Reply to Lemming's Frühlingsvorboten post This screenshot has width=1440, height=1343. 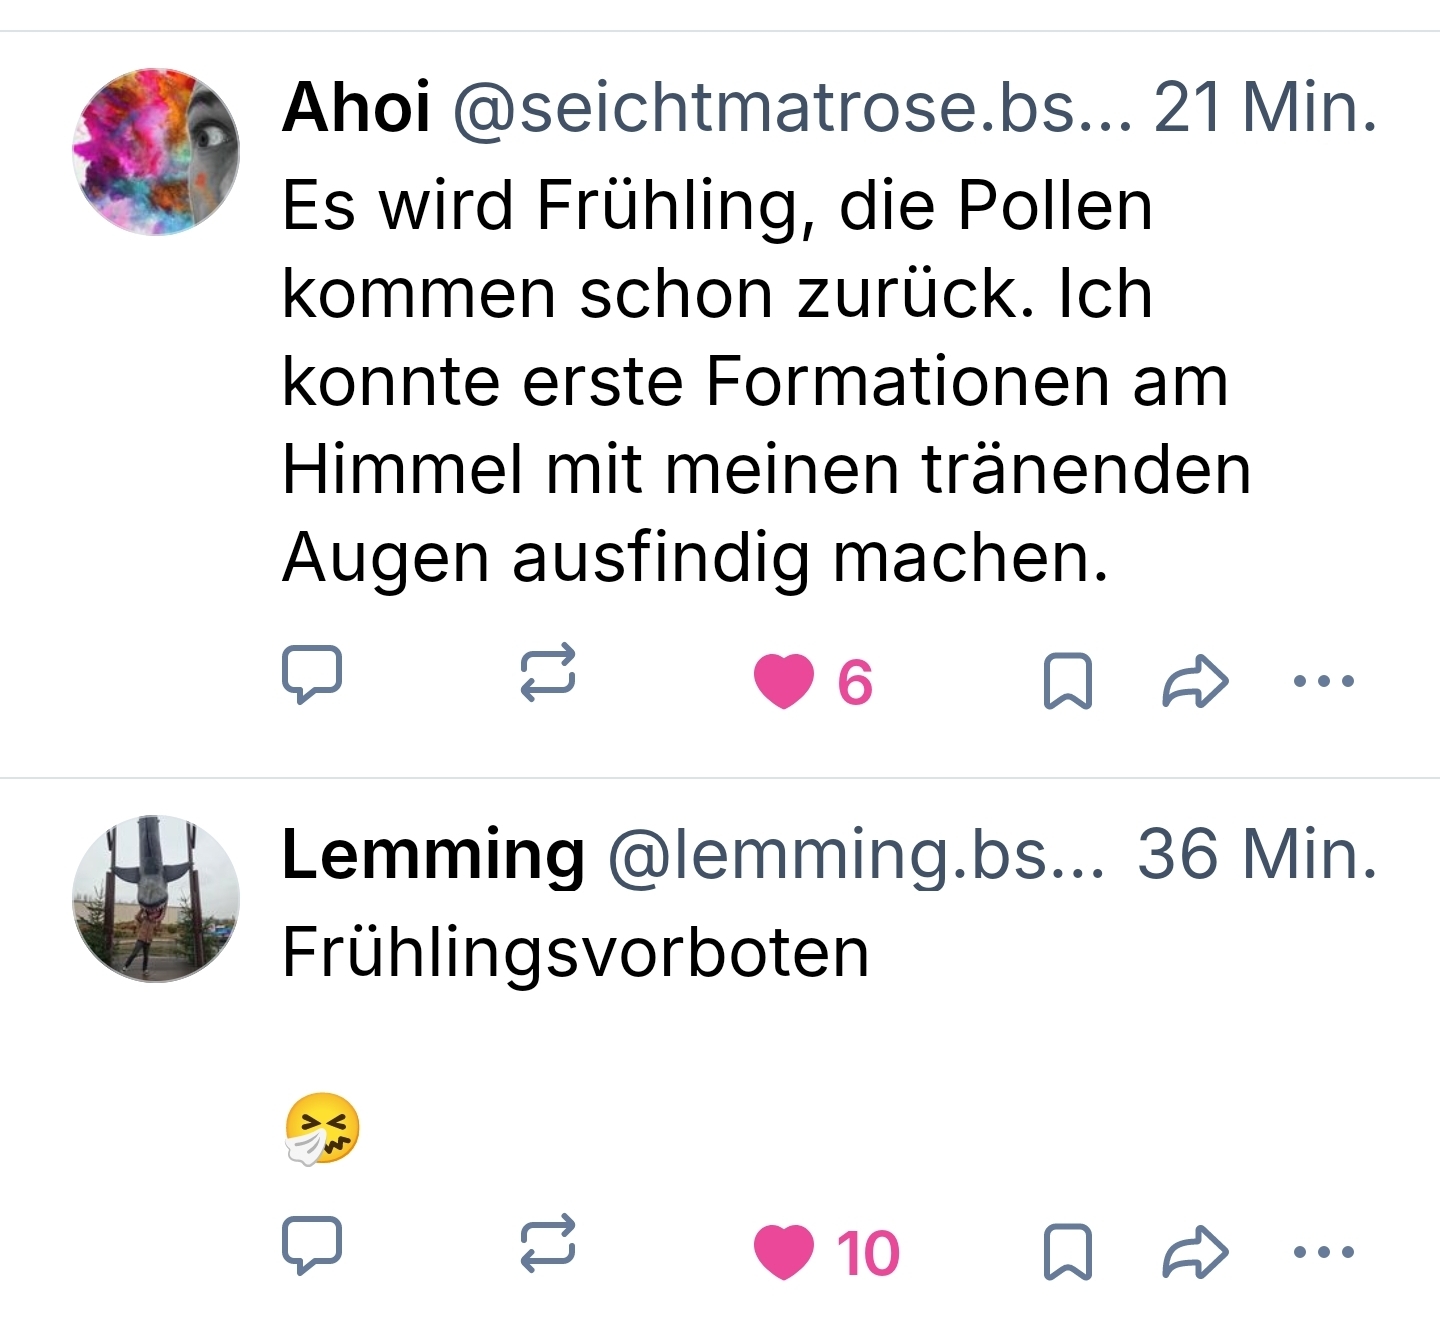pyautogui.click(x=312, y=1245)
